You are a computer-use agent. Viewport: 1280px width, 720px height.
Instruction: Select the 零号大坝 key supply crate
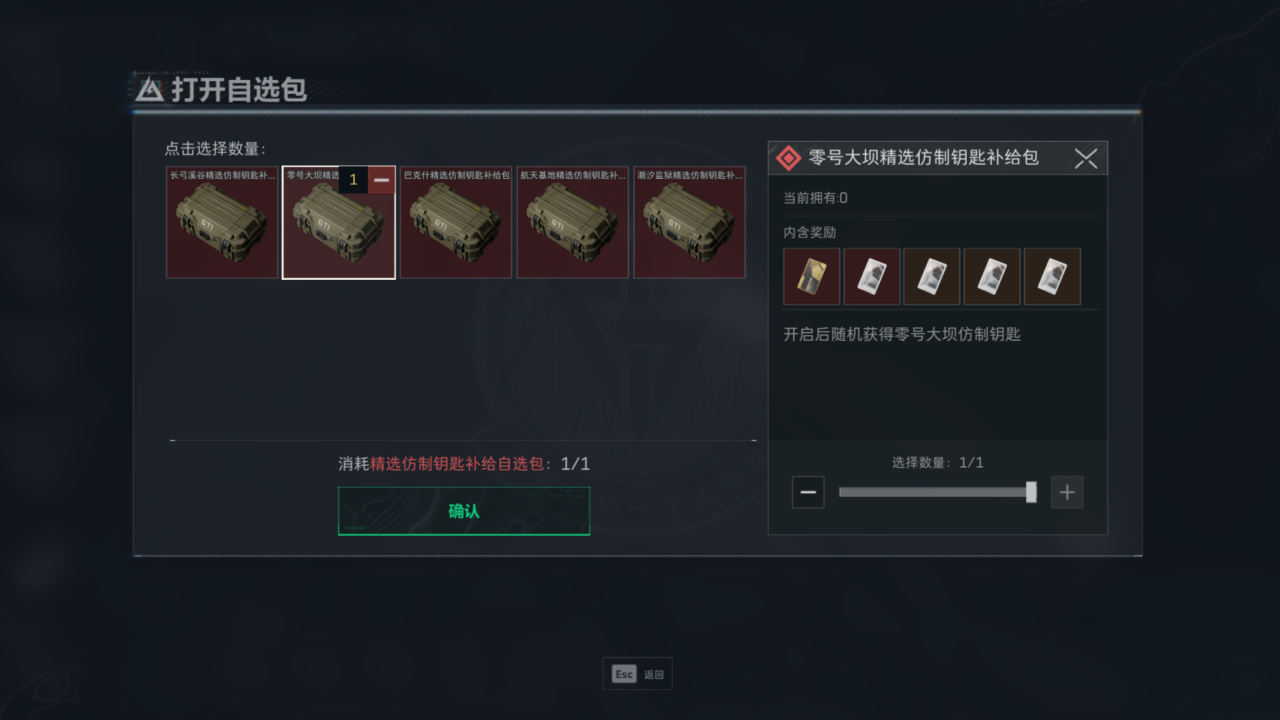pyautogui.click(x=339, y=222)
